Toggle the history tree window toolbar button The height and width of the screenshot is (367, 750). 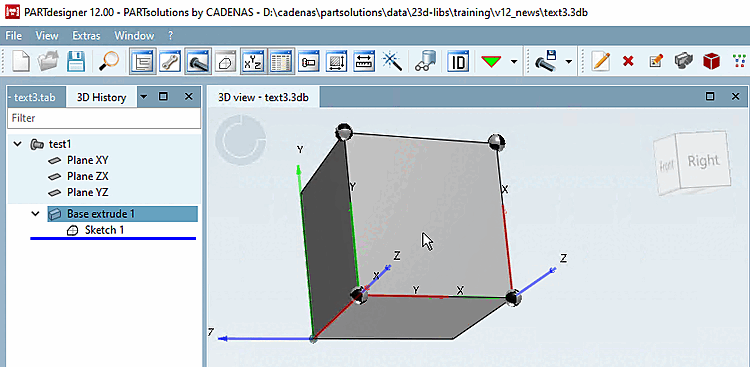[x=143, y=62]
